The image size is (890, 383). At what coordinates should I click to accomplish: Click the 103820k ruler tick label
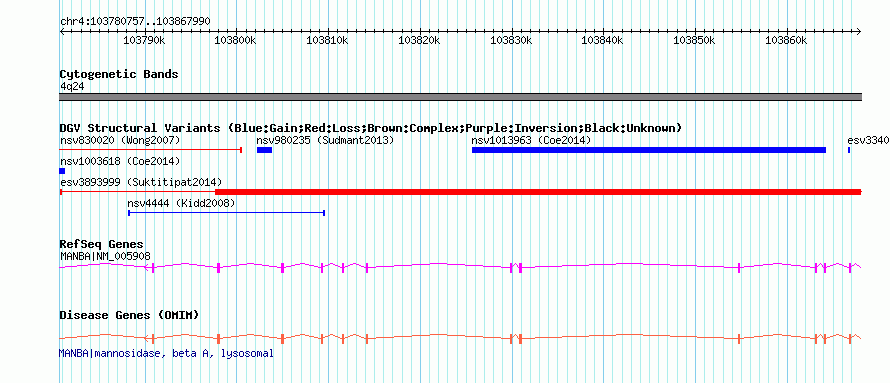(419, 40)
